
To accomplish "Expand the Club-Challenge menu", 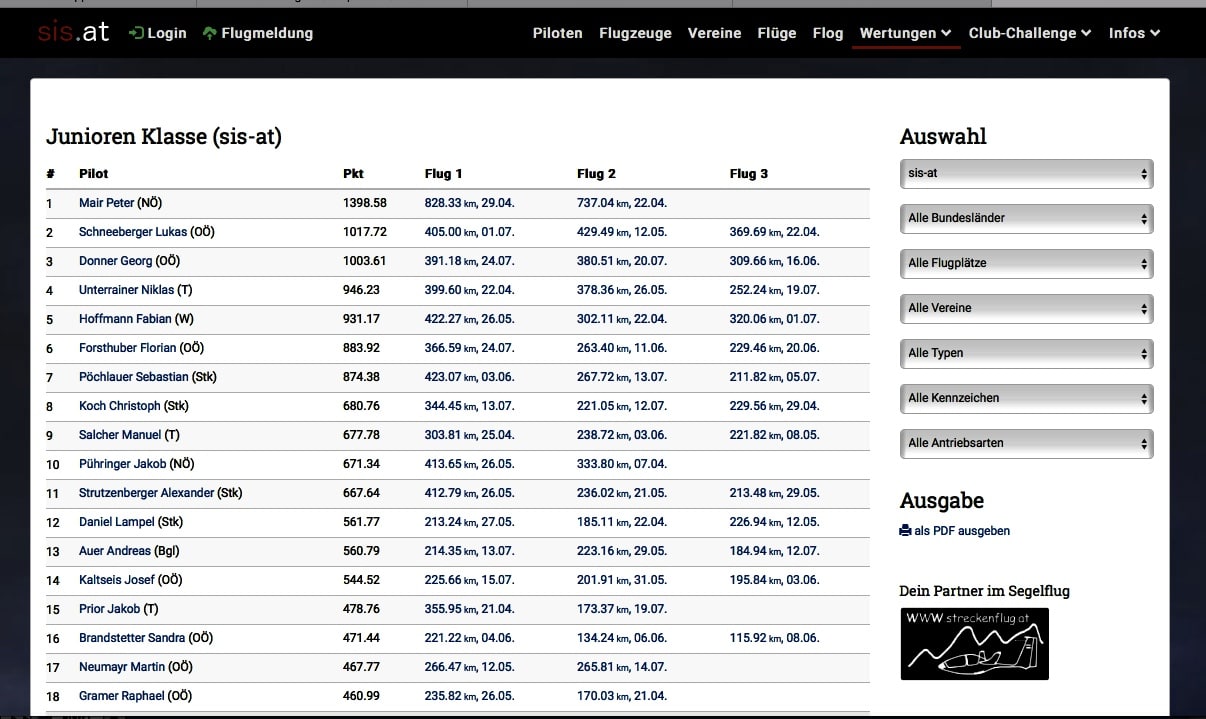I will (x=1029, y=33).
